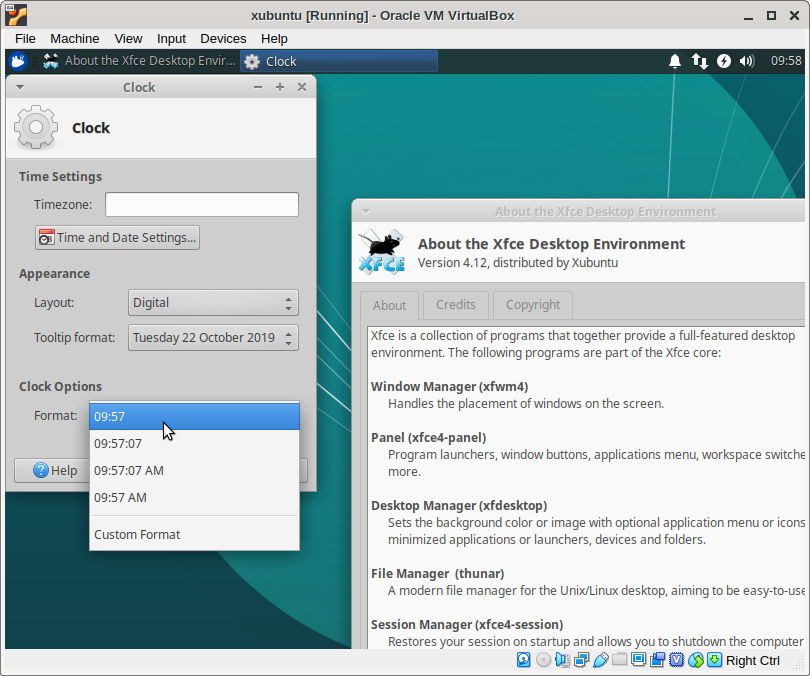Click the VirtualBox shared folders status icon
Image resolution: width=810 pixels, height=676 pixels.
click(620, 660)
